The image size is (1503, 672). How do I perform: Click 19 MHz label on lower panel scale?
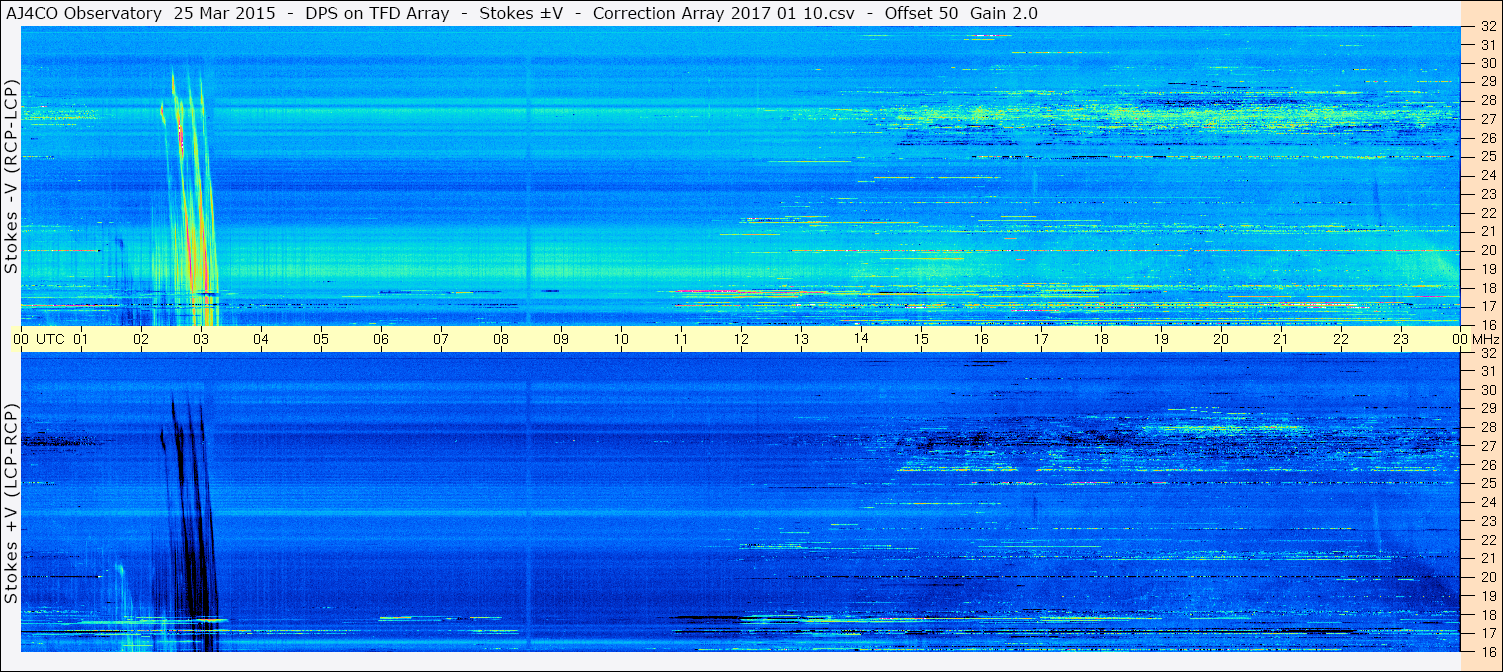coord(1488,595)
